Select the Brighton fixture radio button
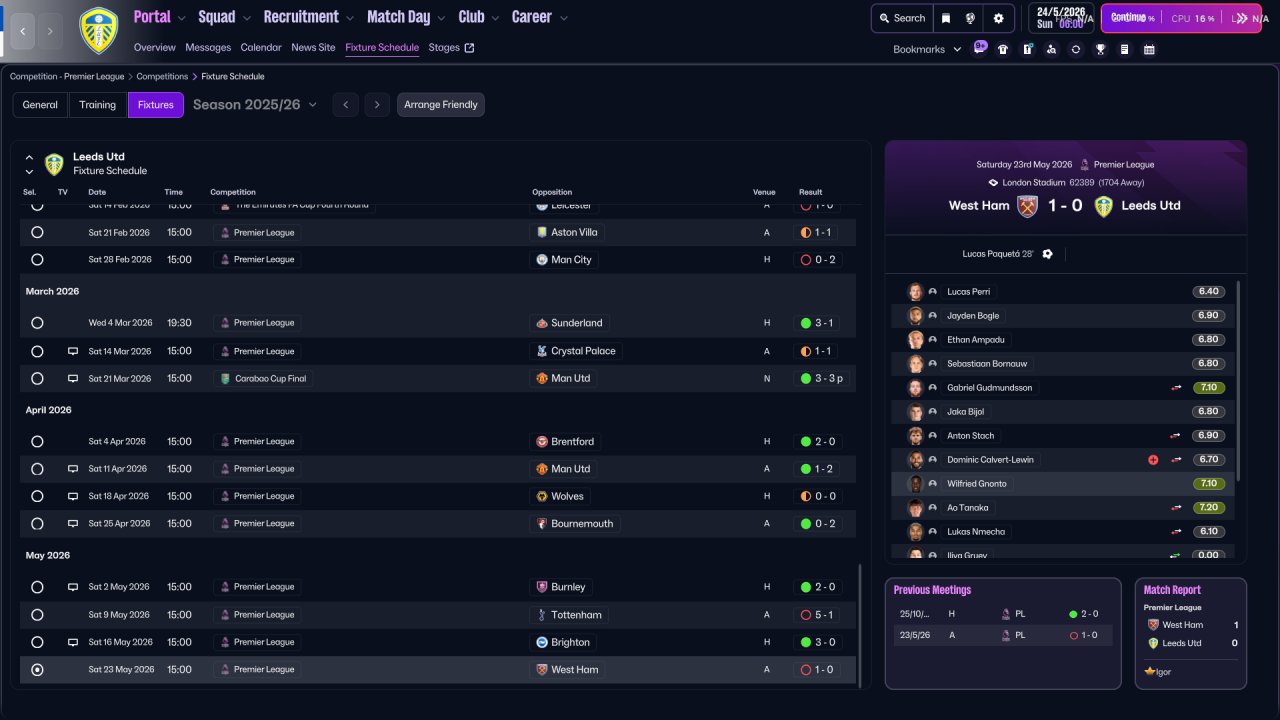 coord(37,642)
